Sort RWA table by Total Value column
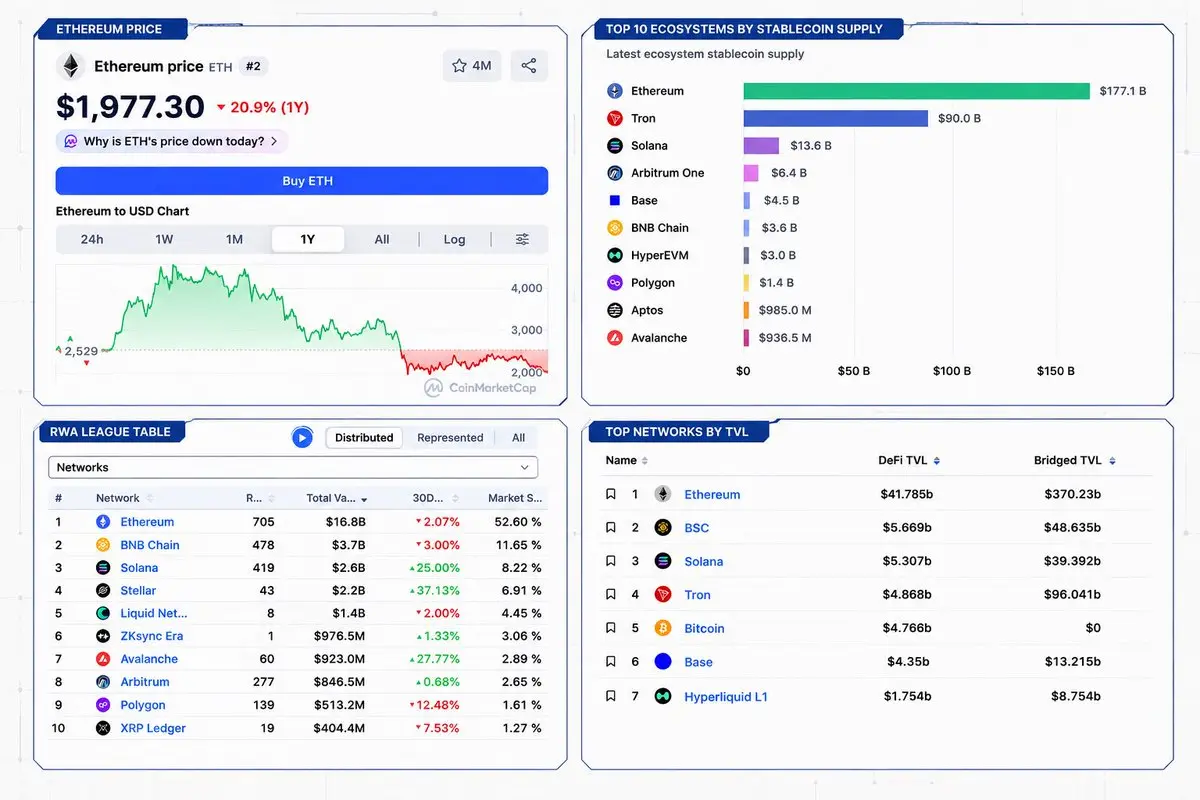This screenshot has height=800, width=1200. pyautogui.click(x=337, y=498)
